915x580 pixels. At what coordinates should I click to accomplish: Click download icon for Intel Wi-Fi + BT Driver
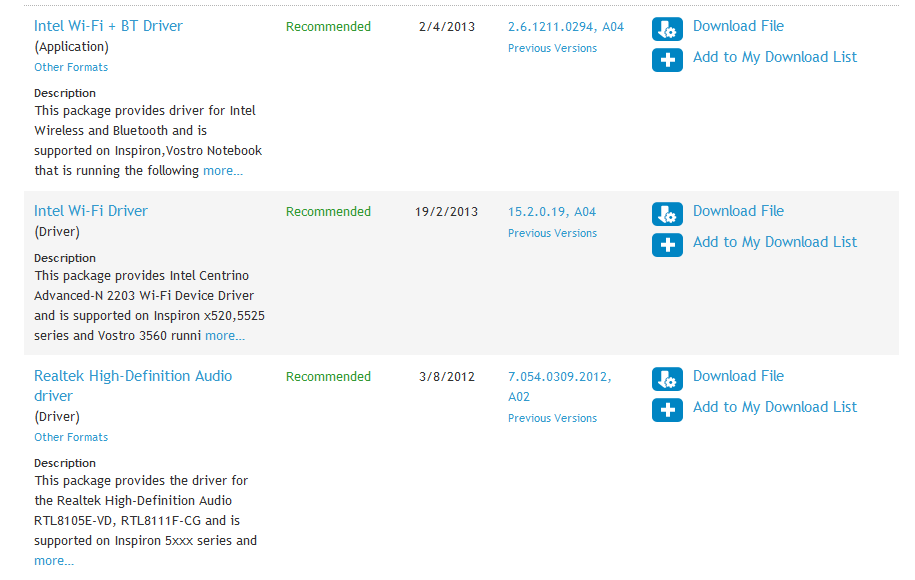point(667,29)
